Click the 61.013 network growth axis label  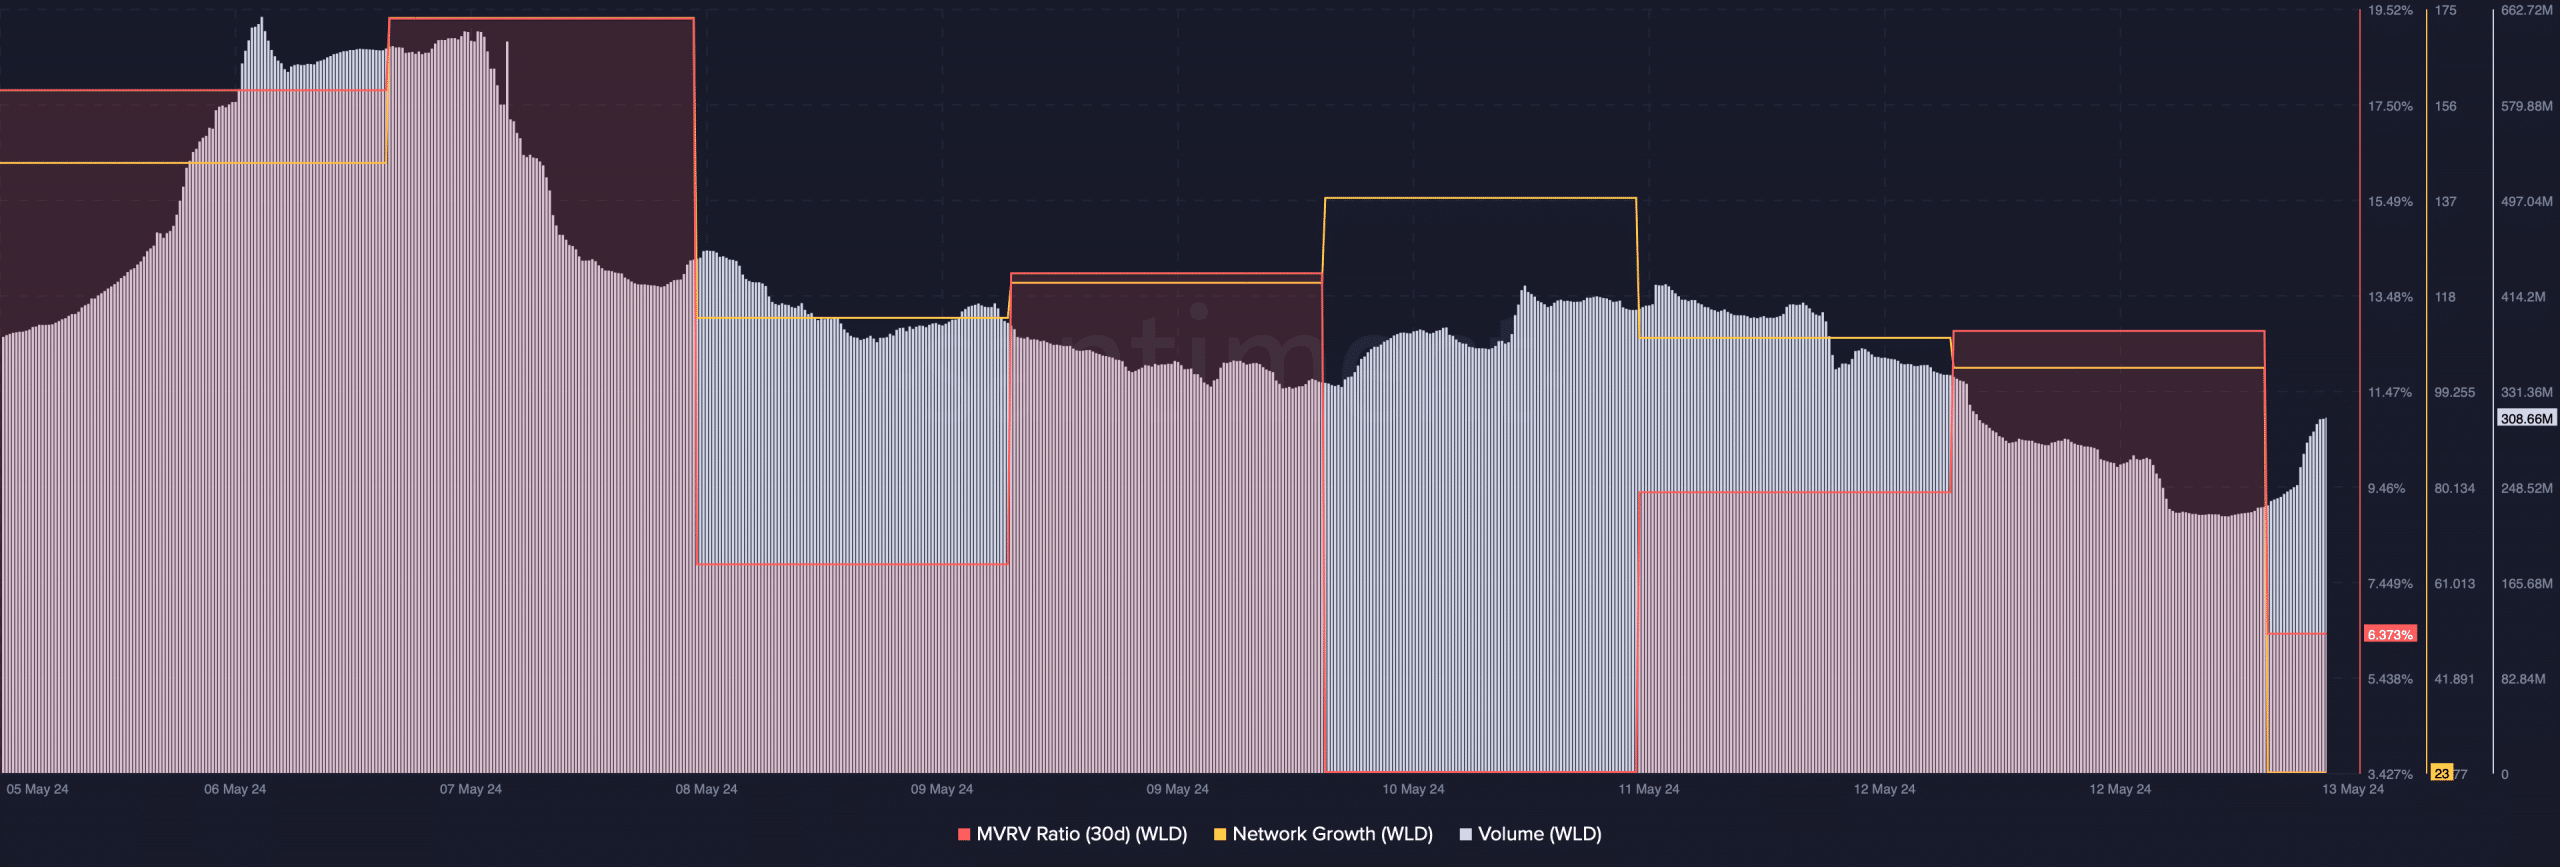pos(2455,583)
